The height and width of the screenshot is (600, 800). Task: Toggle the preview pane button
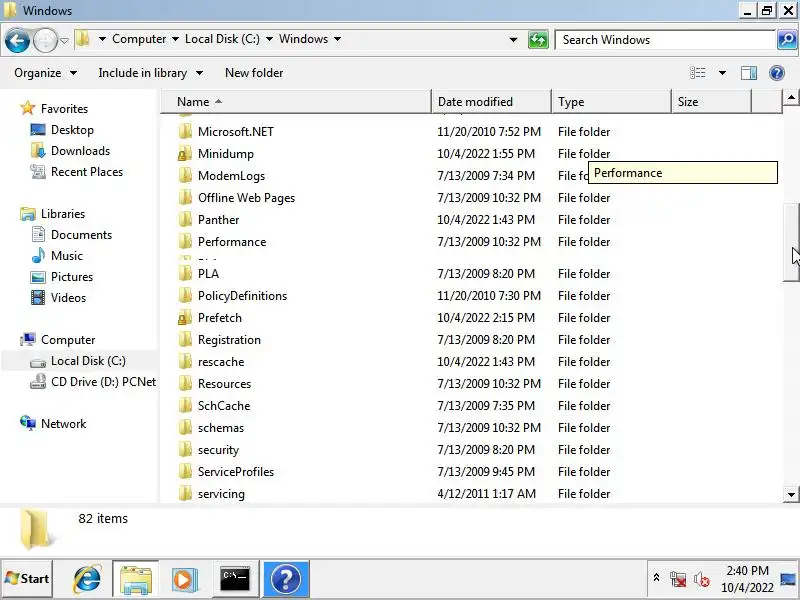pyautogui.click(x=748, y=73)
